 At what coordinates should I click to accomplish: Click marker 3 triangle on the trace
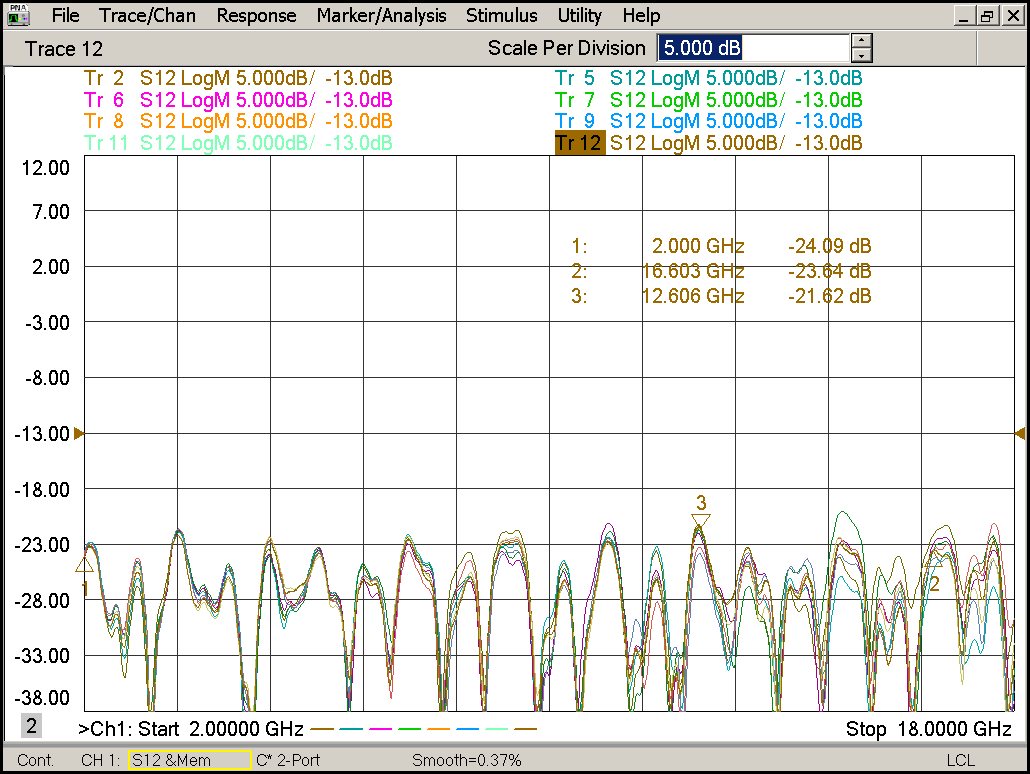point(701,520)
